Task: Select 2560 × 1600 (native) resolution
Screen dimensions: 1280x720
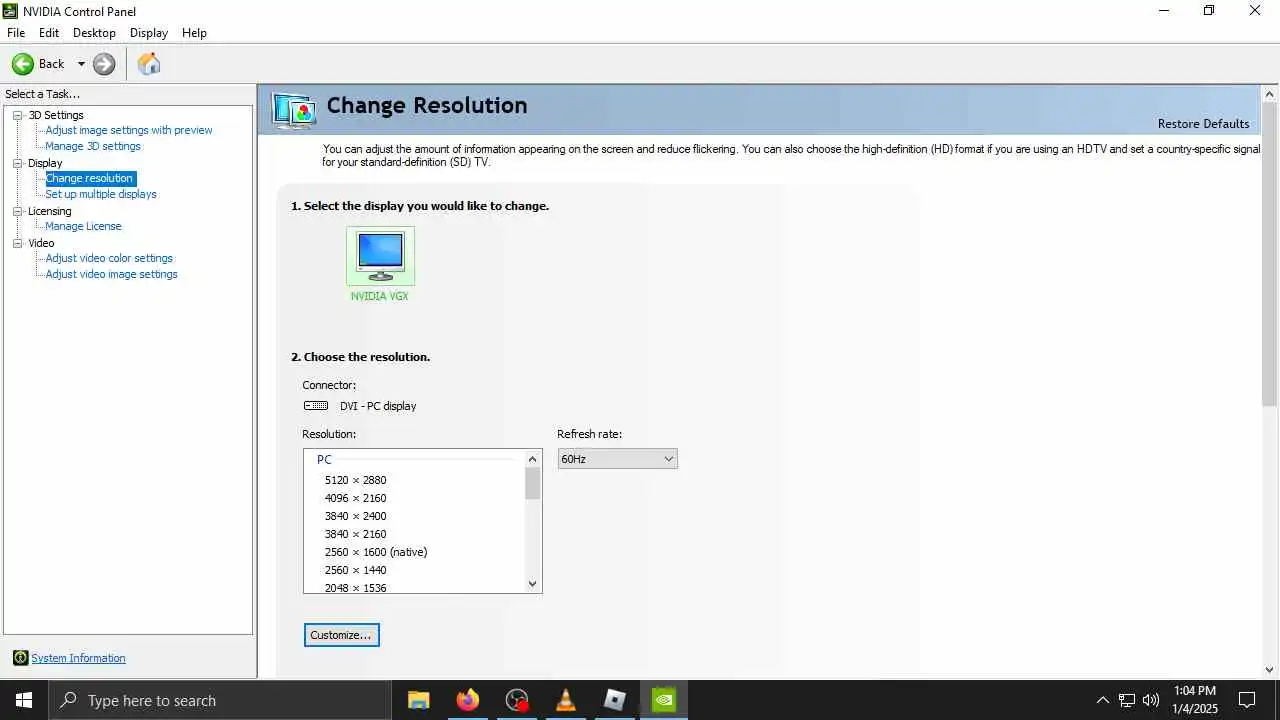Action: pyautogui.click(x=376, y=552)
